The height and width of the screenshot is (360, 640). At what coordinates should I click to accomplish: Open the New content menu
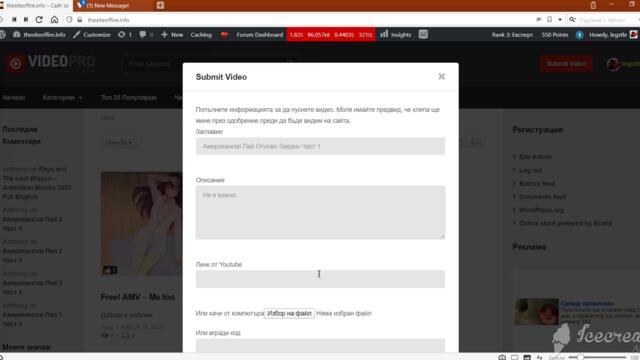(172, 35)
